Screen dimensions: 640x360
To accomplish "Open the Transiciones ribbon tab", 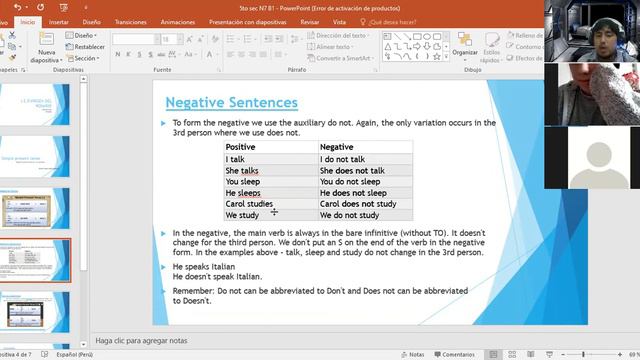I will (x=131, y=22).
